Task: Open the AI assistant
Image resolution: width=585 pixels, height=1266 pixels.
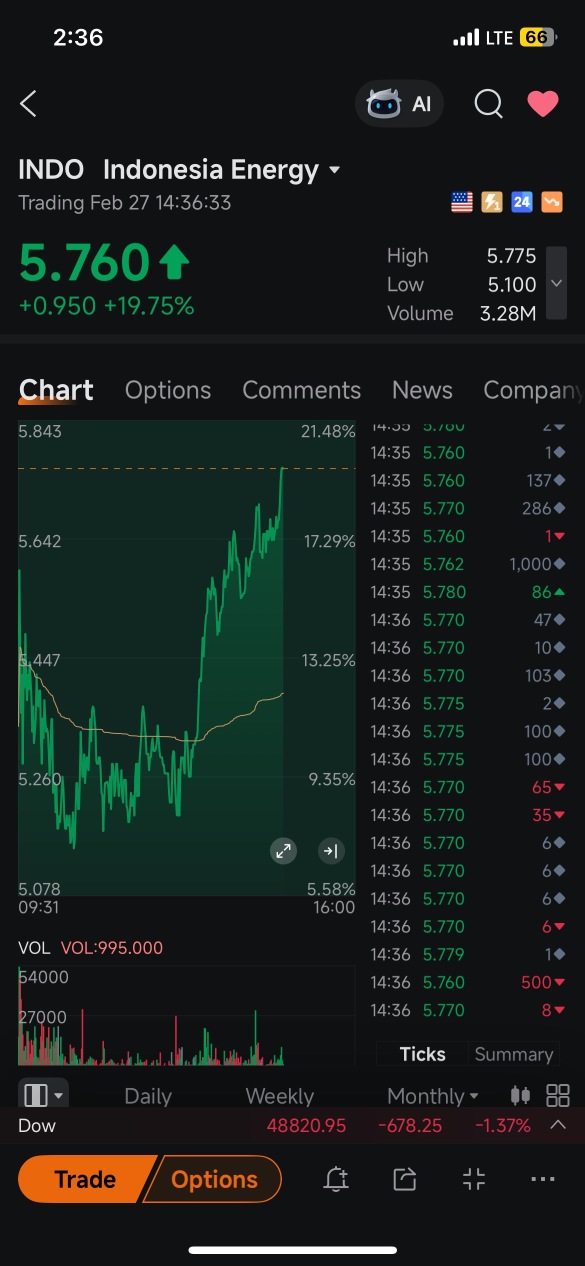Action: coord(399,104)
